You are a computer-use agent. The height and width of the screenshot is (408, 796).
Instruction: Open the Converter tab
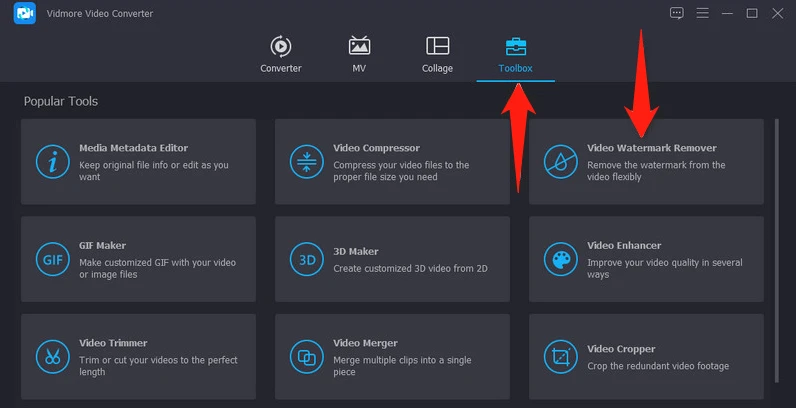tap(281, 55)
